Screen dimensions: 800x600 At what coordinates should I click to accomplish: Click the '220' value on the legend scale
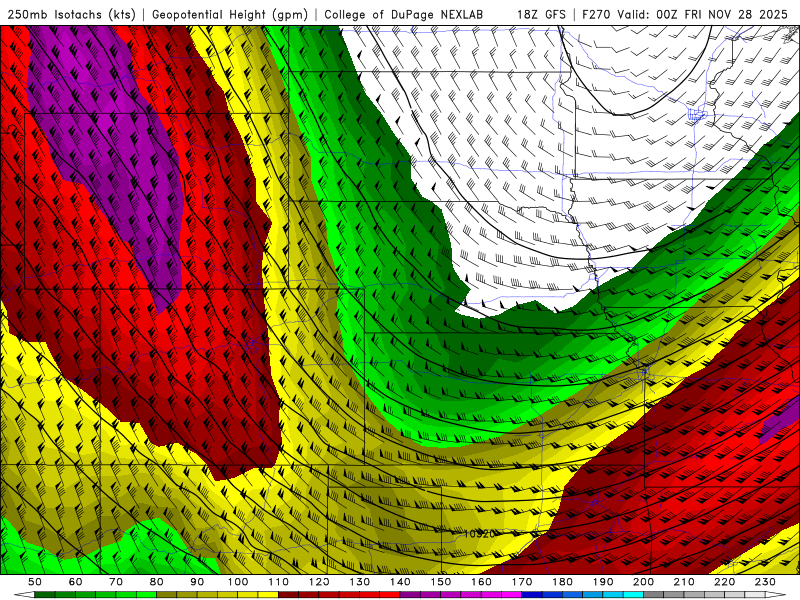(724, 582)
